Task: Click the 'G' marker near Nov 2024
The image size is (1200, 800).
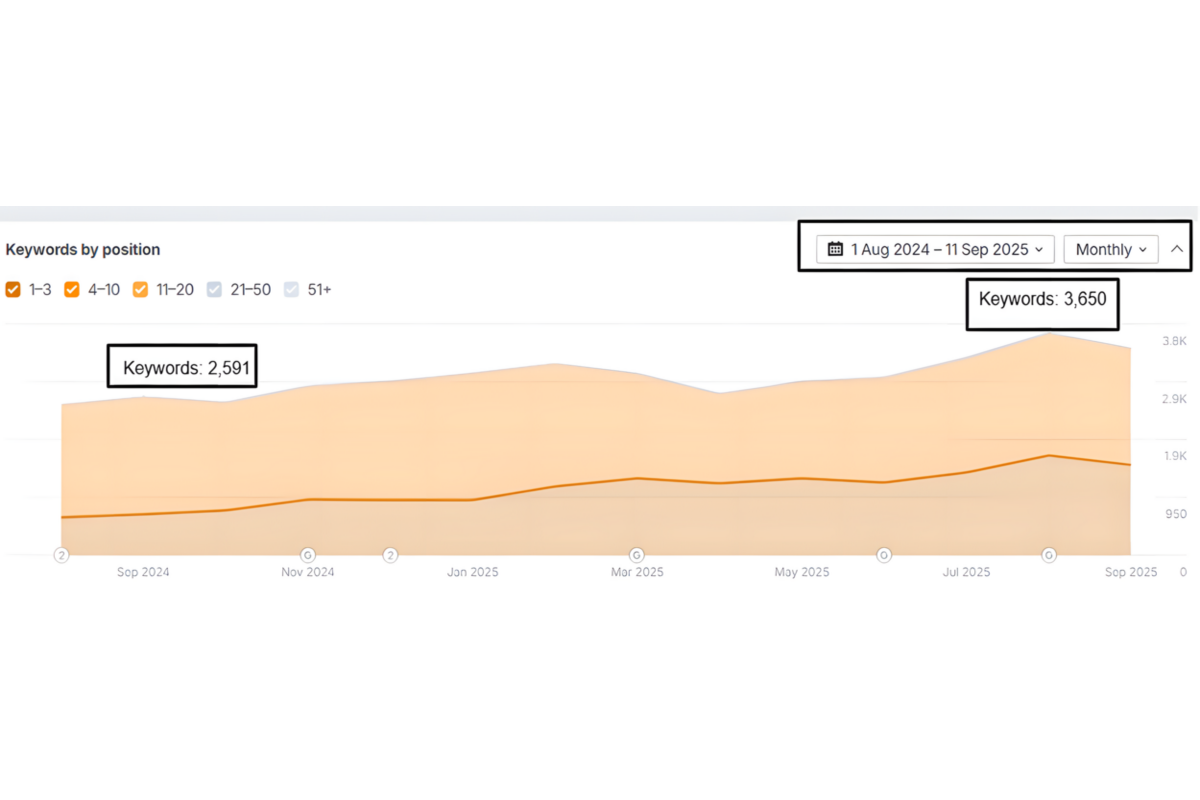Action: 308,555
